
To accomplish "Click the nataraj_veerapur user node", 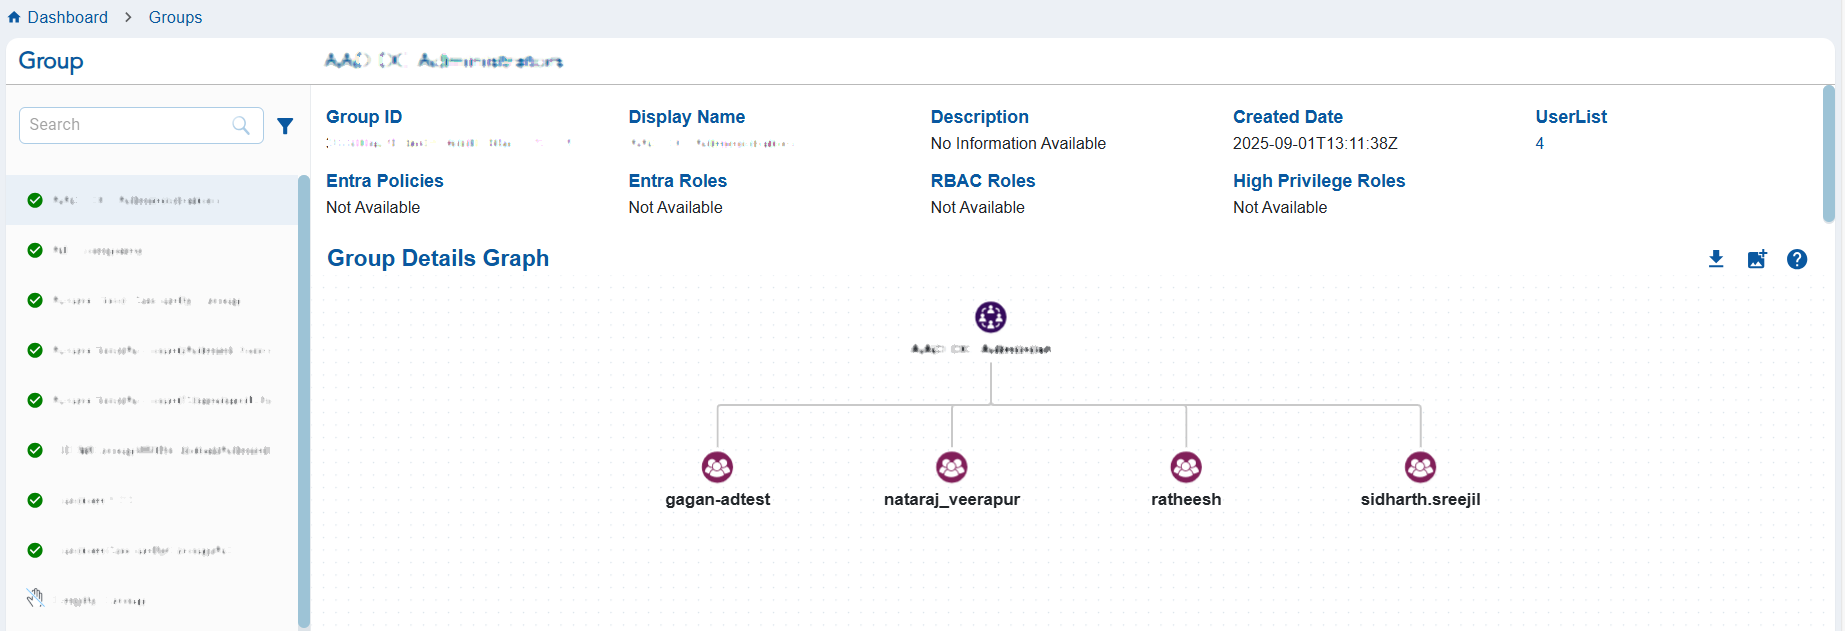I will click(951, 467).
